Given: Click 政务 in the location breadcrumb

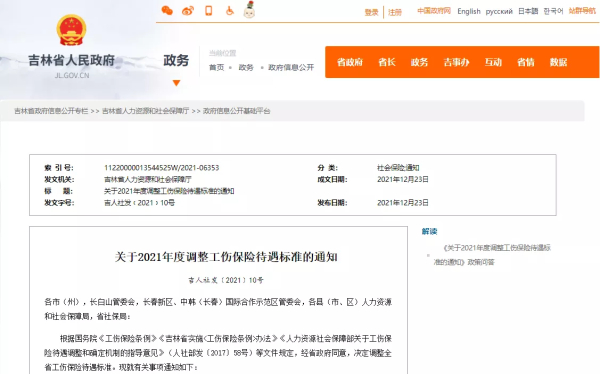Looking at the screenshot, I should click(x=246, y=67).
